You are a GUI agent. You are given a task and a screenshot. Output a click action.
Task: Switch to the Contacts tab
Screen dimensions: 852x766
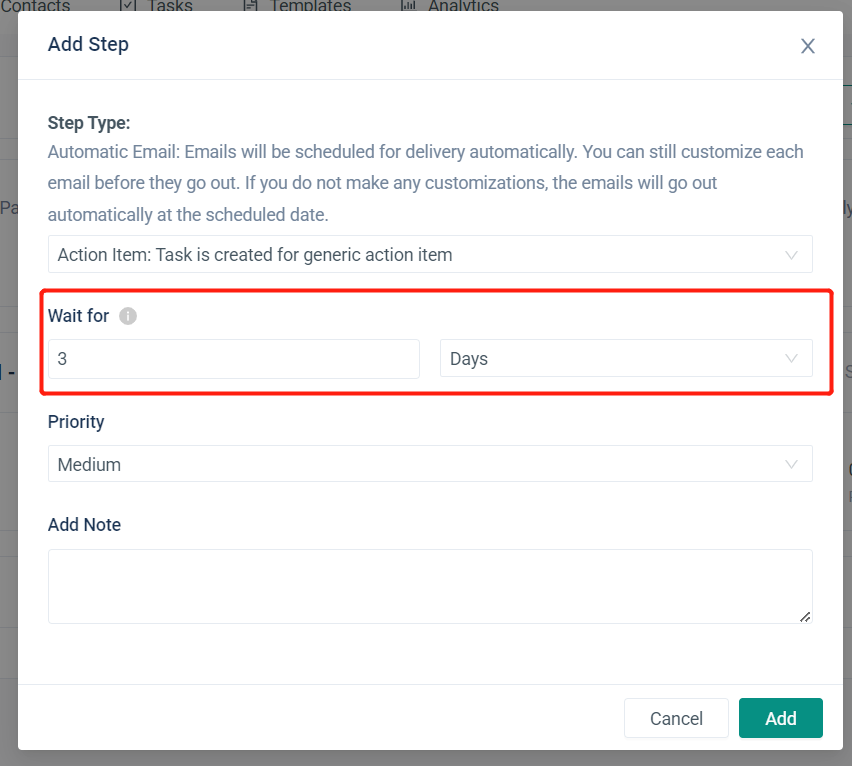tap(36, 6)
